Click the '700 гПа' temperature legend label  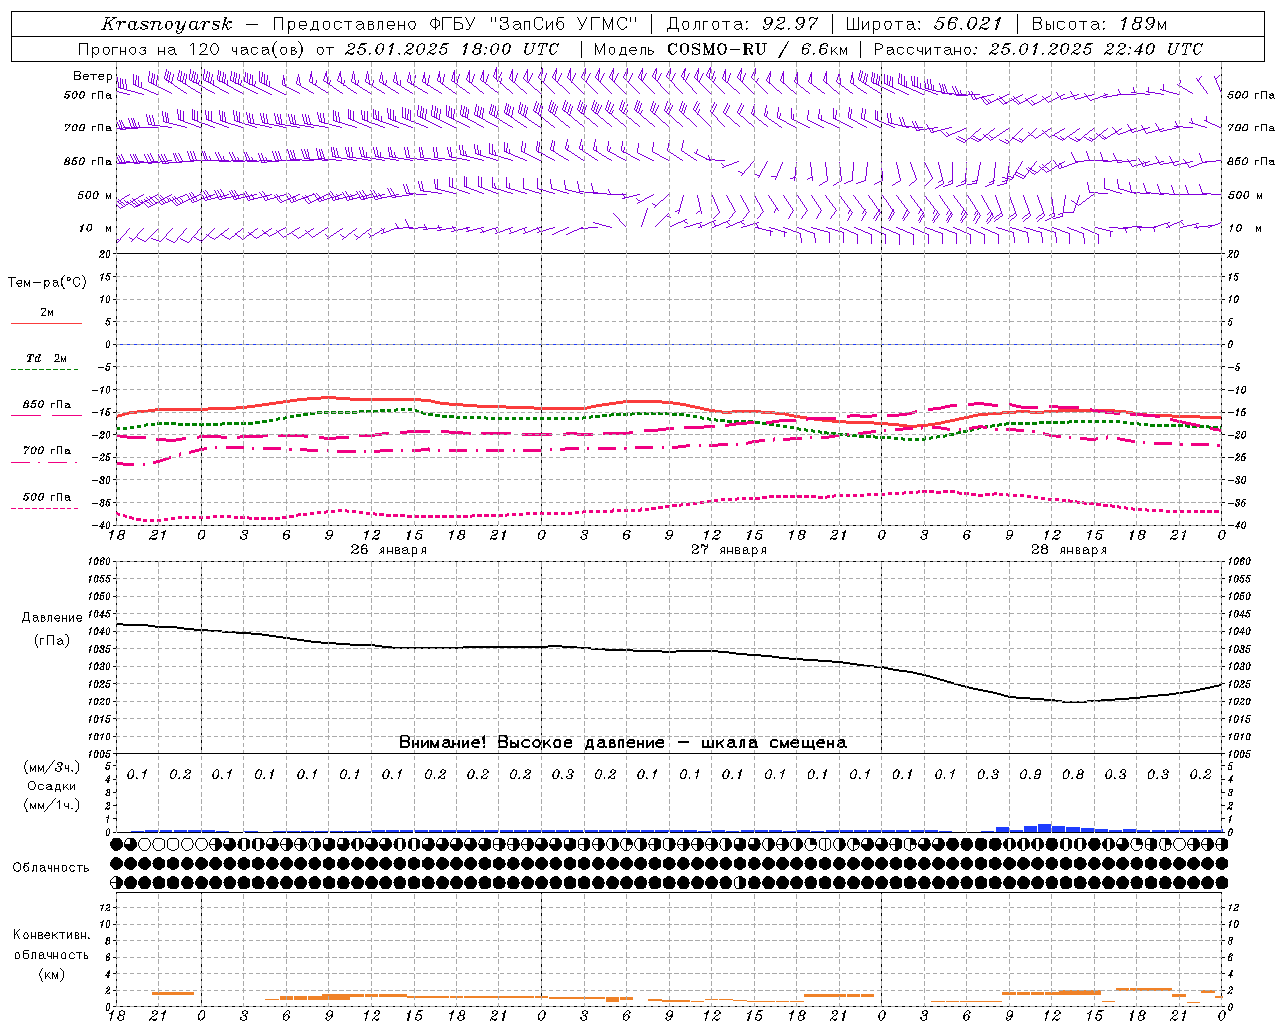(47, 451)
